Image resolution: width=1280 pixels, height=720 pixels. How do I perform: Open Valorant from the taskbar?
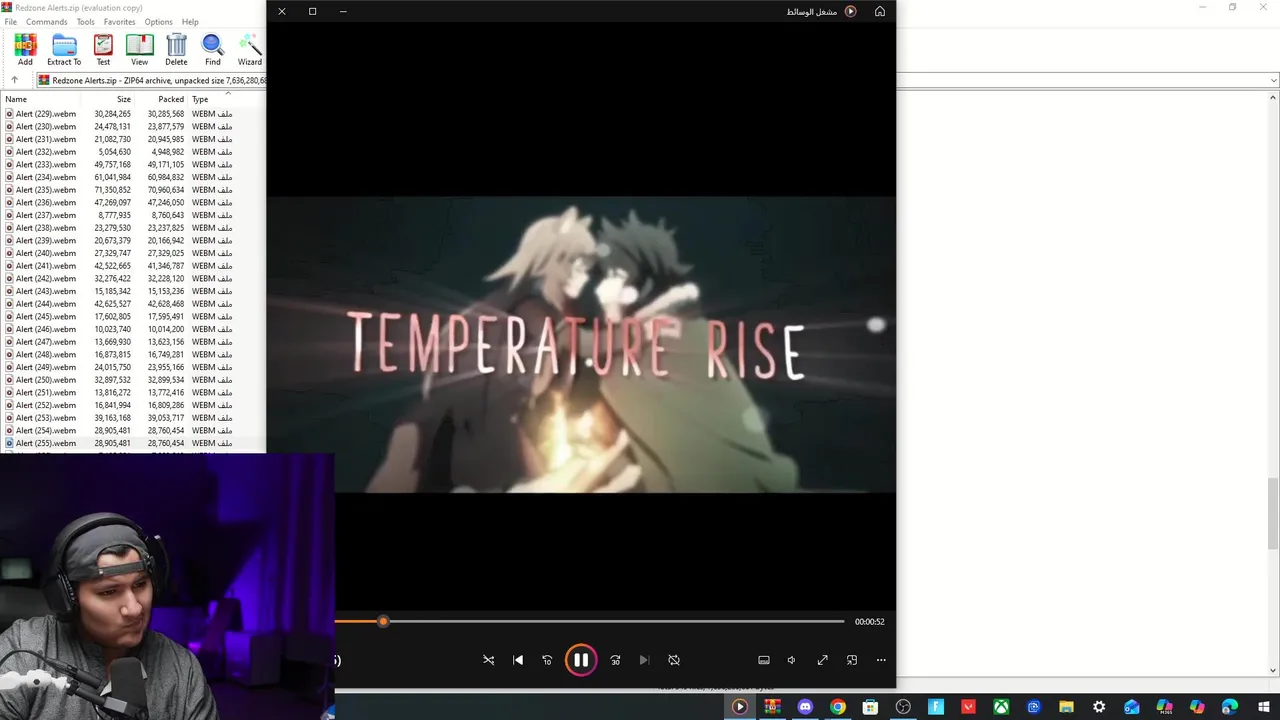pos(968,707)
